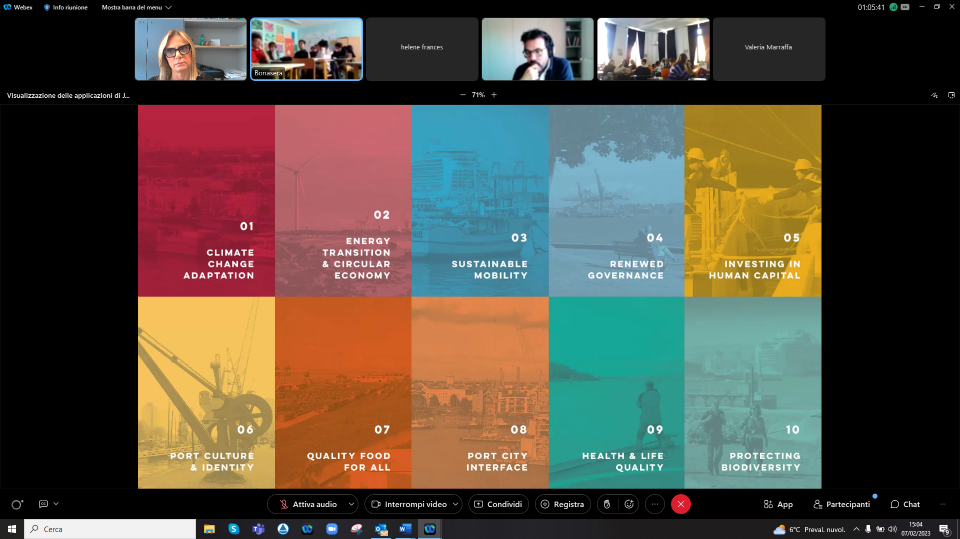This screenshot has height=539, width=960.
Task: Open the Partecipanti panel
Action: pos(841,504)
